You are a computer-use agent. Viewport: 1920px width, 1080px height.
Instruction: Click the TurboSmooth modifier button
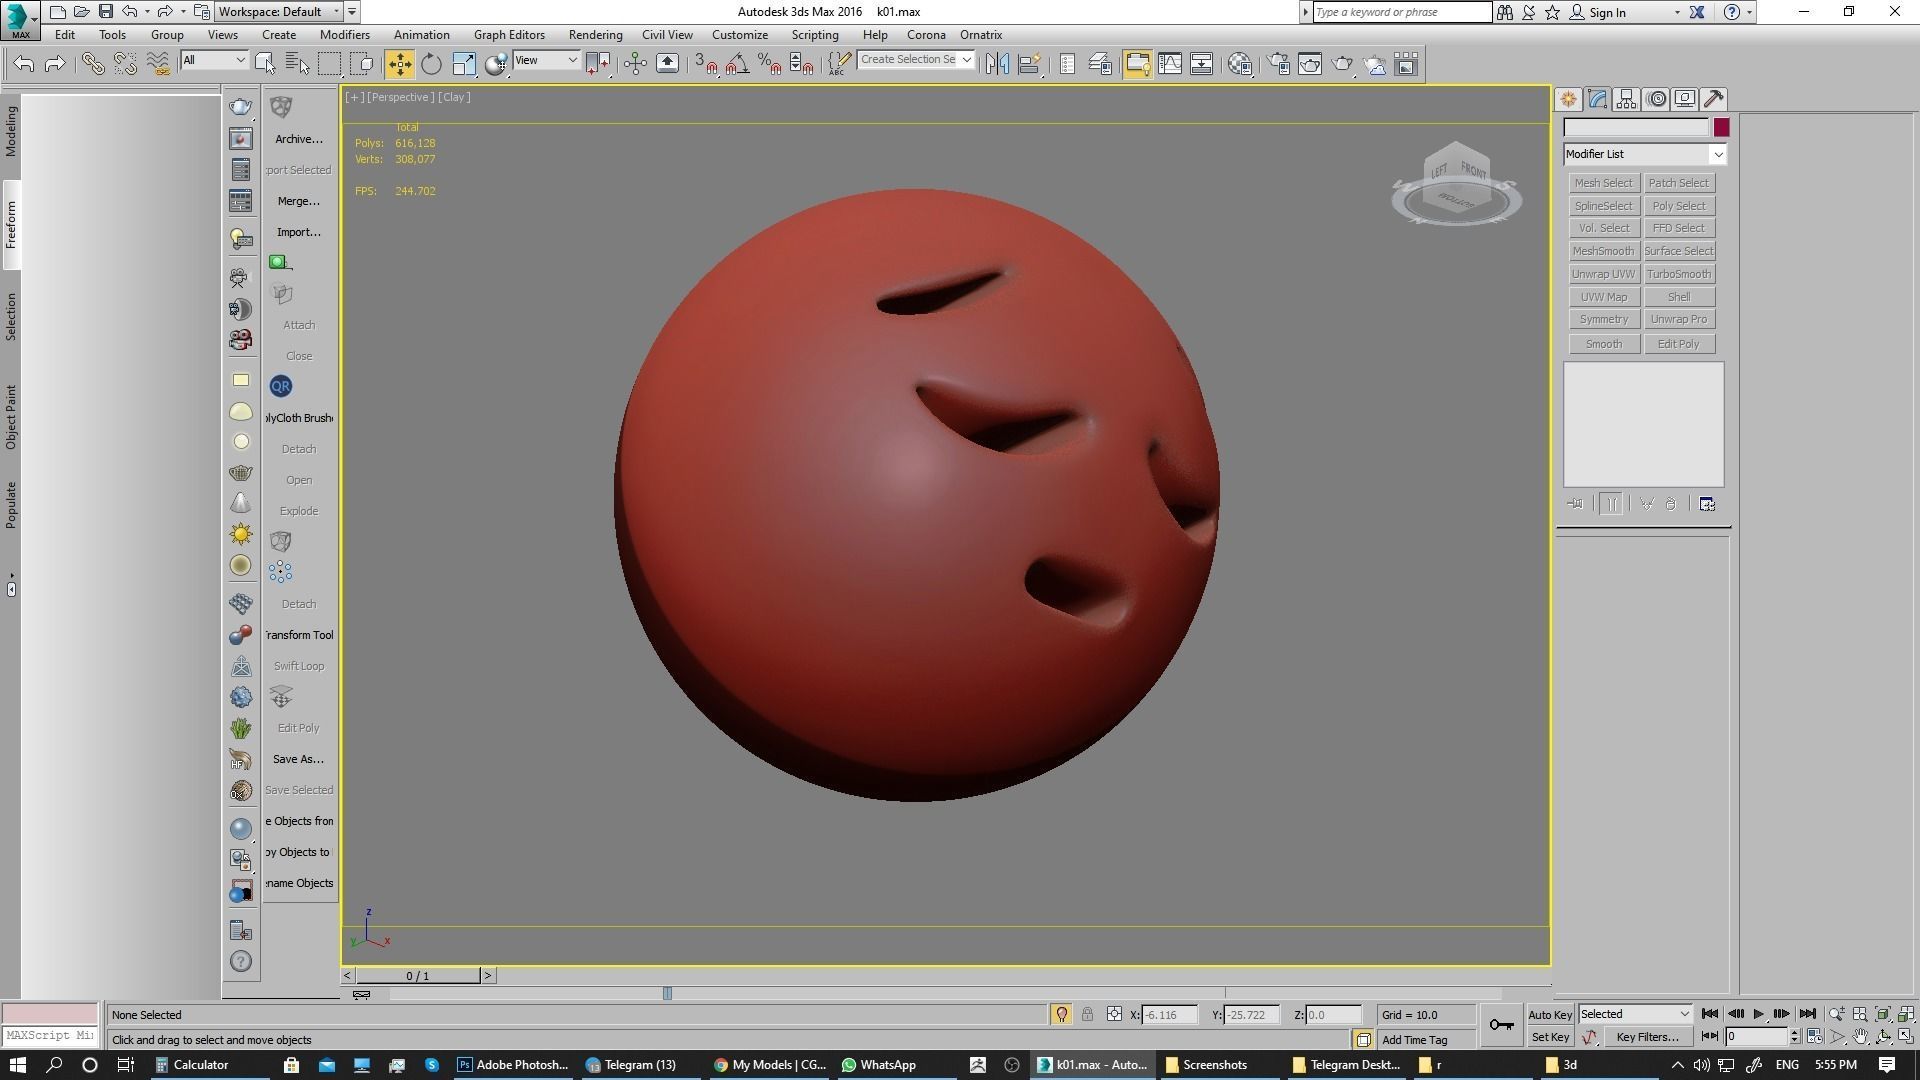point(1679,274)
